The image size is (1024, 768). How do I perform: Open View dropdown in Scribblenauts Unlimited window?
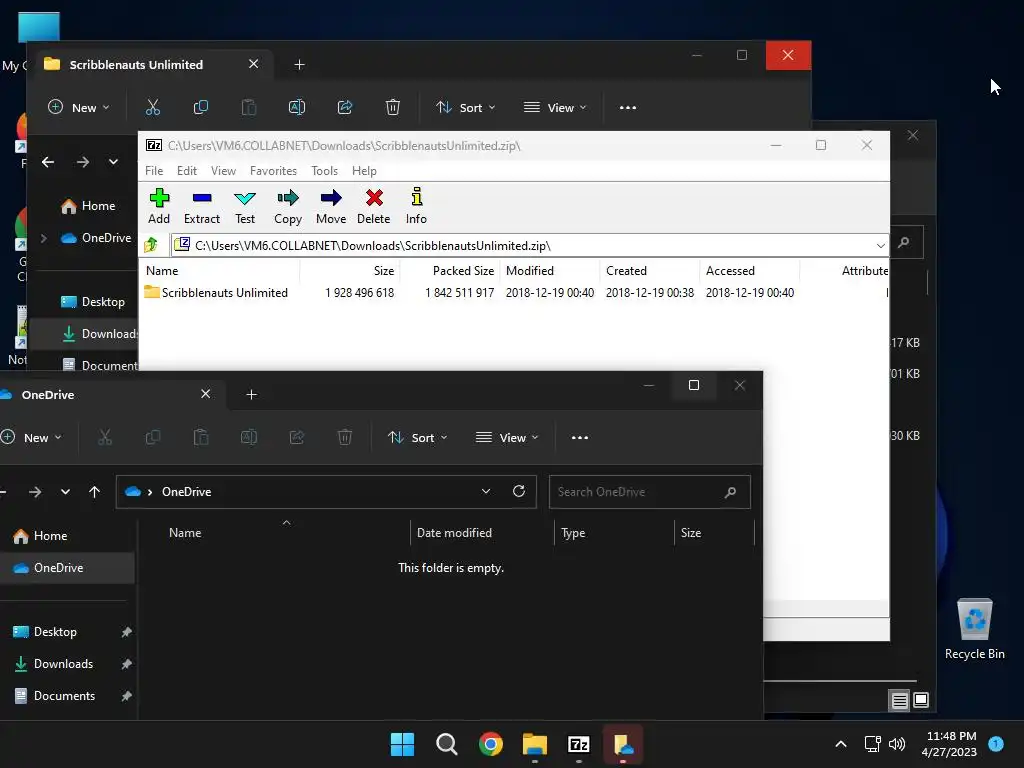point(555,107)
